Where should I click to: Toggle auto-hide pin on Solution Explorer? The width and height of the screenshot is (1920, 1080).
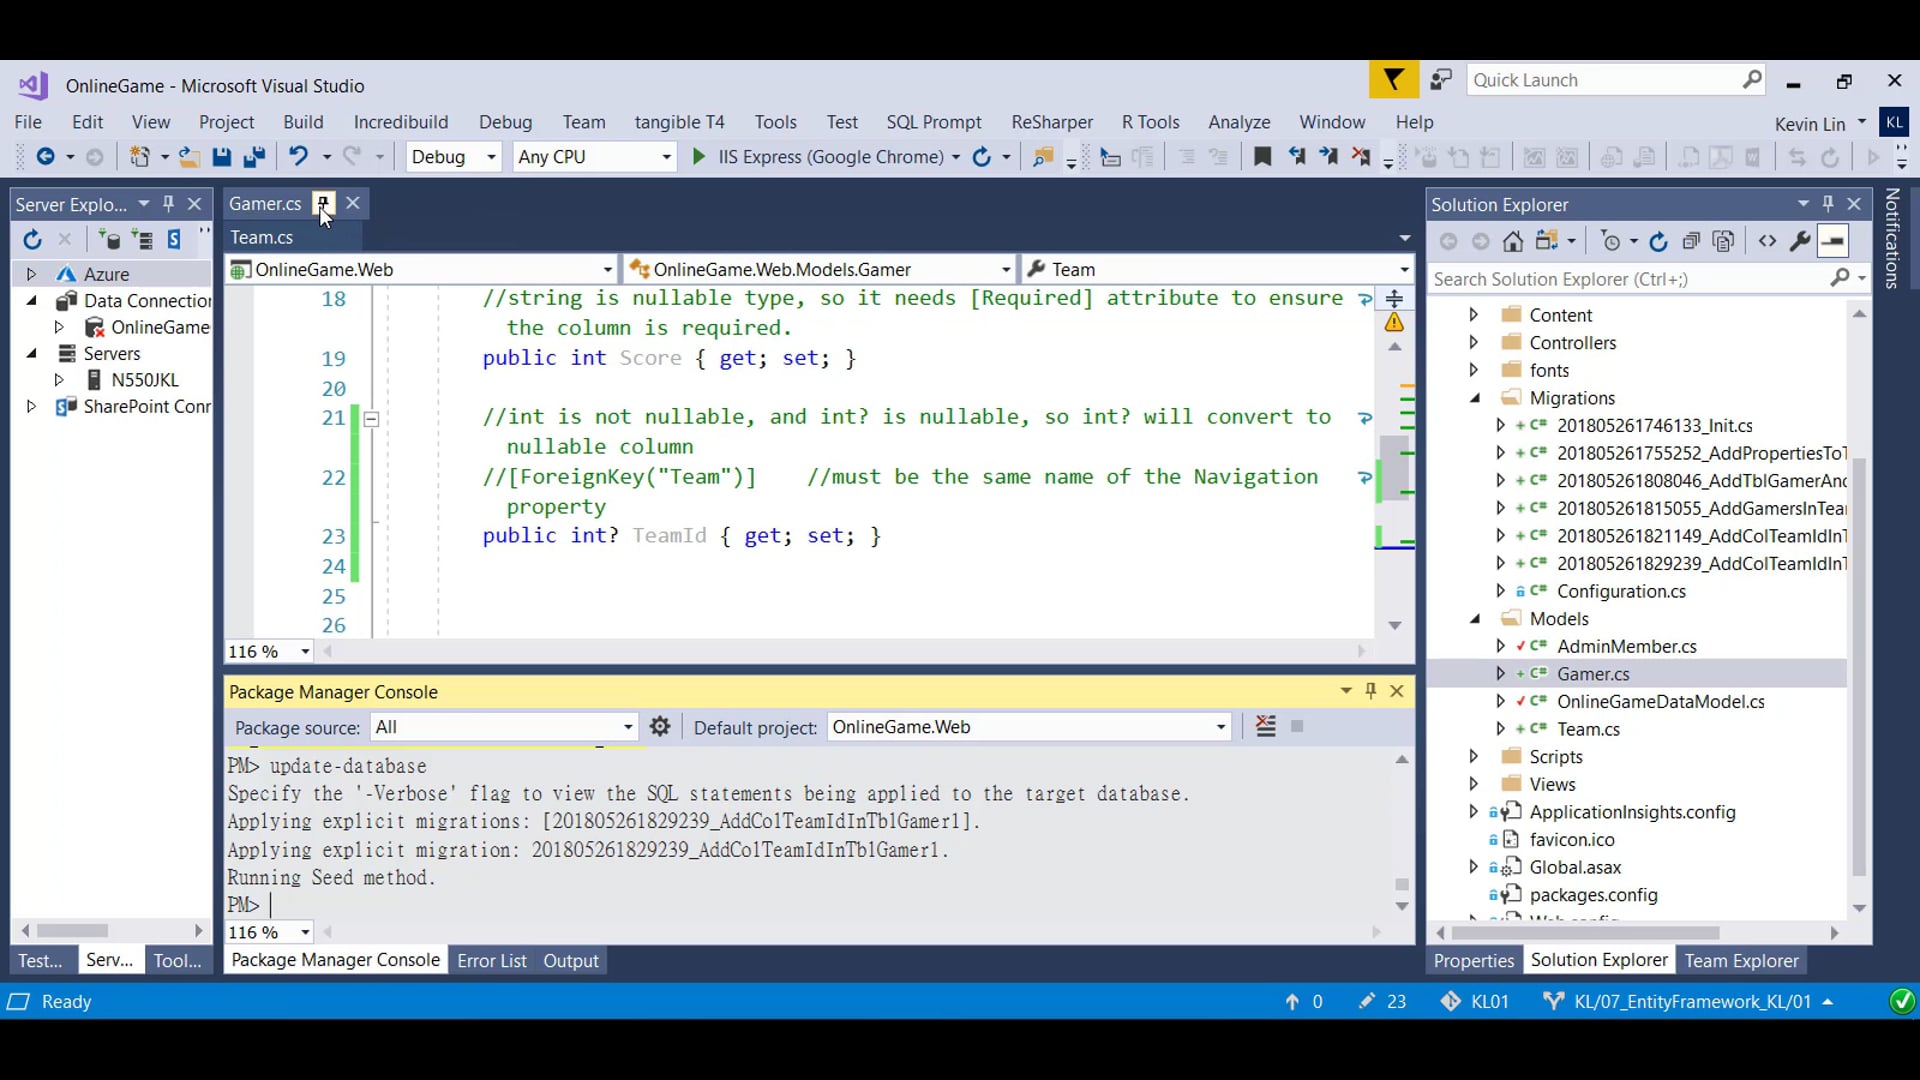[x=1828, y=204]
